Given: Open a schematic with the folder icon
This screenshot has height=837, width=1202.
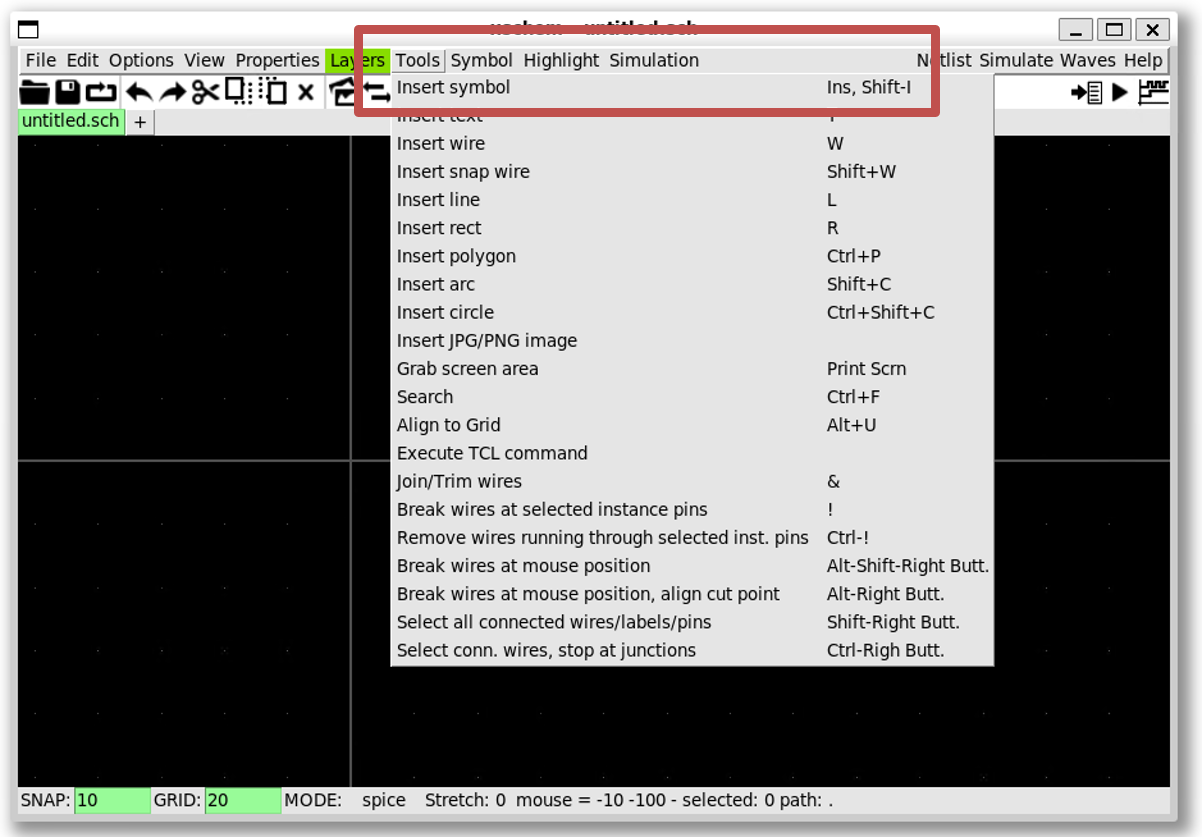Looking at the screenshot, I should (x=34, y=92).
